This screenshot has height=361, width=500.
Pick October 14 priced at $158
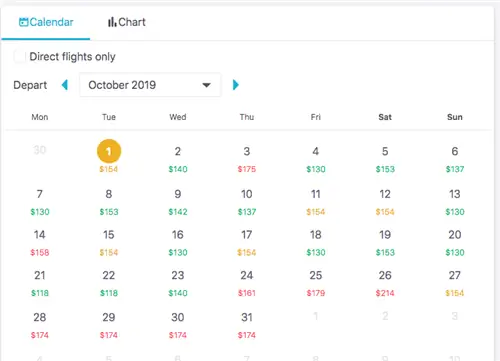coord(40,243)
